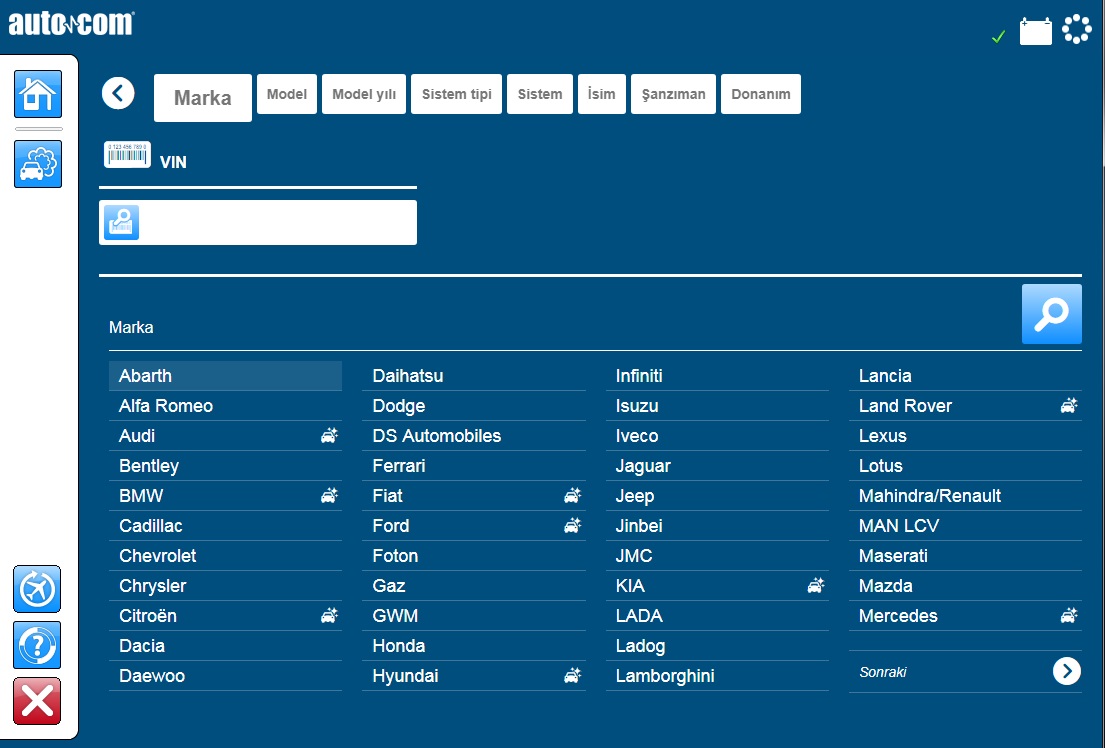1105x748 pixels.
Task: Open the Model yılı tab
Action: (x=364, y=94)
